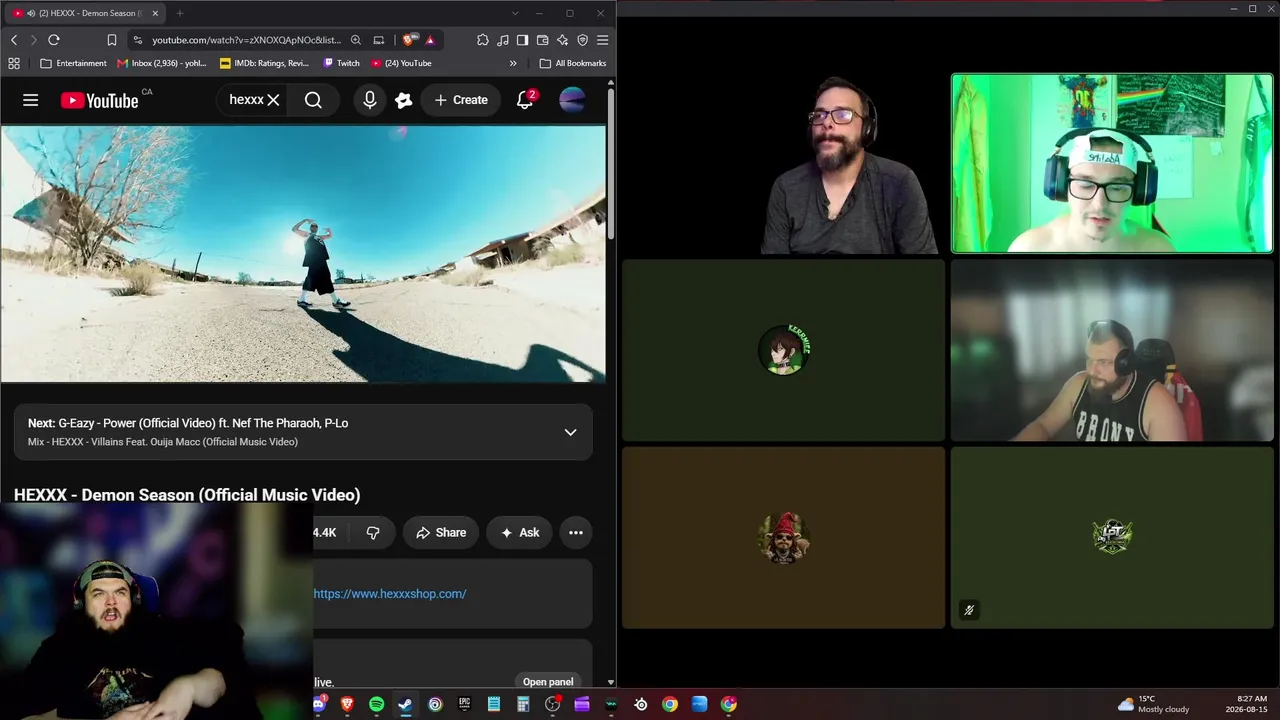Open the (24) YouTube bookmark
Image resolution: width=1280 pixels, height=720 pixels.
401,63
